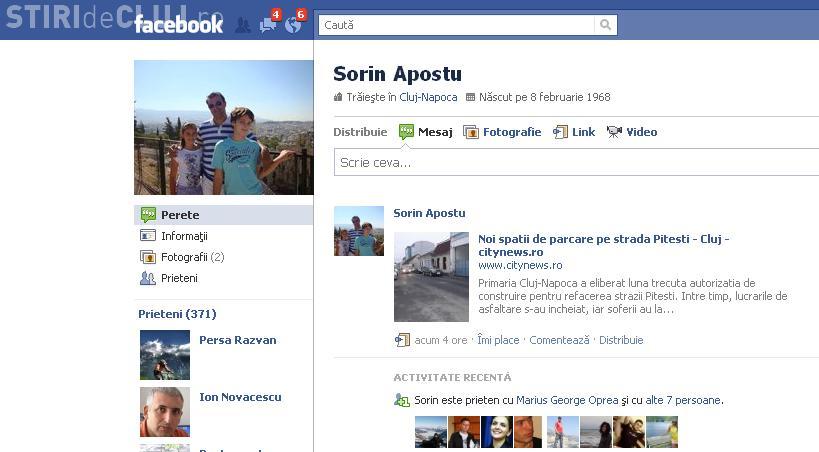Open the globe notifications icon
The width and height of the screenshot is (819, 452).
293,25
